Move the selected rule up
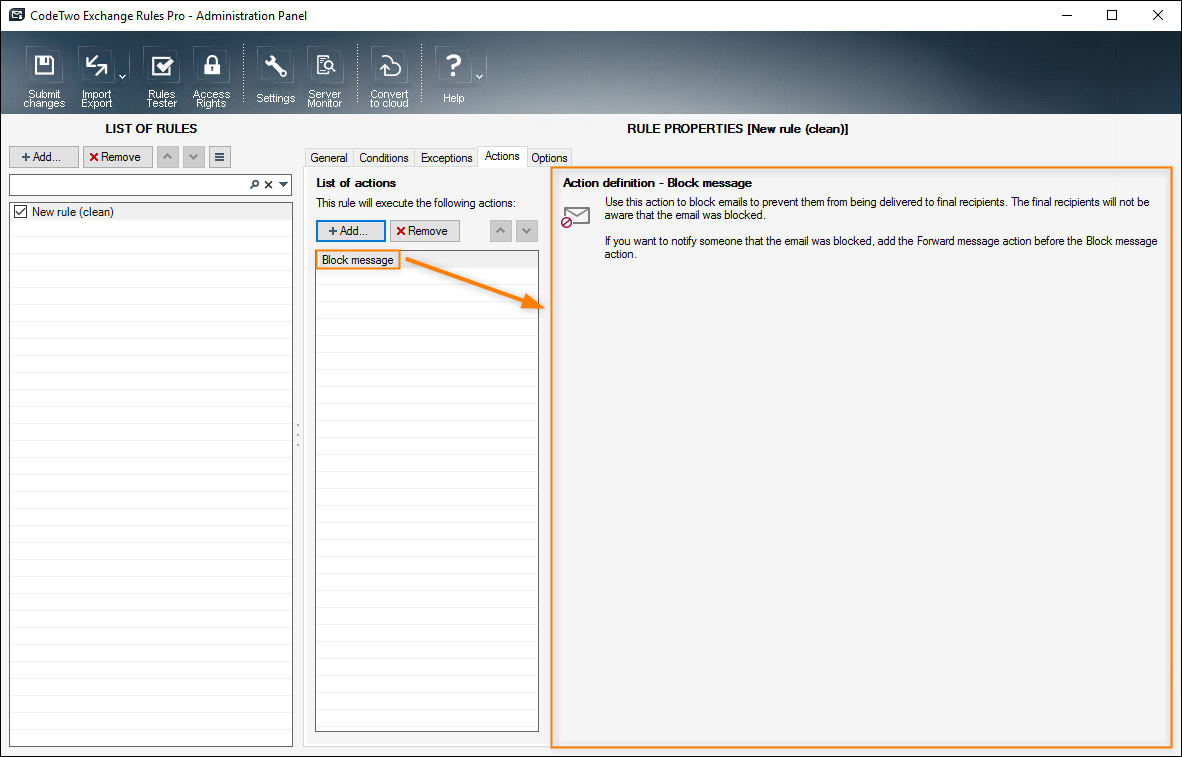The image size is (1182, 757). coord(167,157)
